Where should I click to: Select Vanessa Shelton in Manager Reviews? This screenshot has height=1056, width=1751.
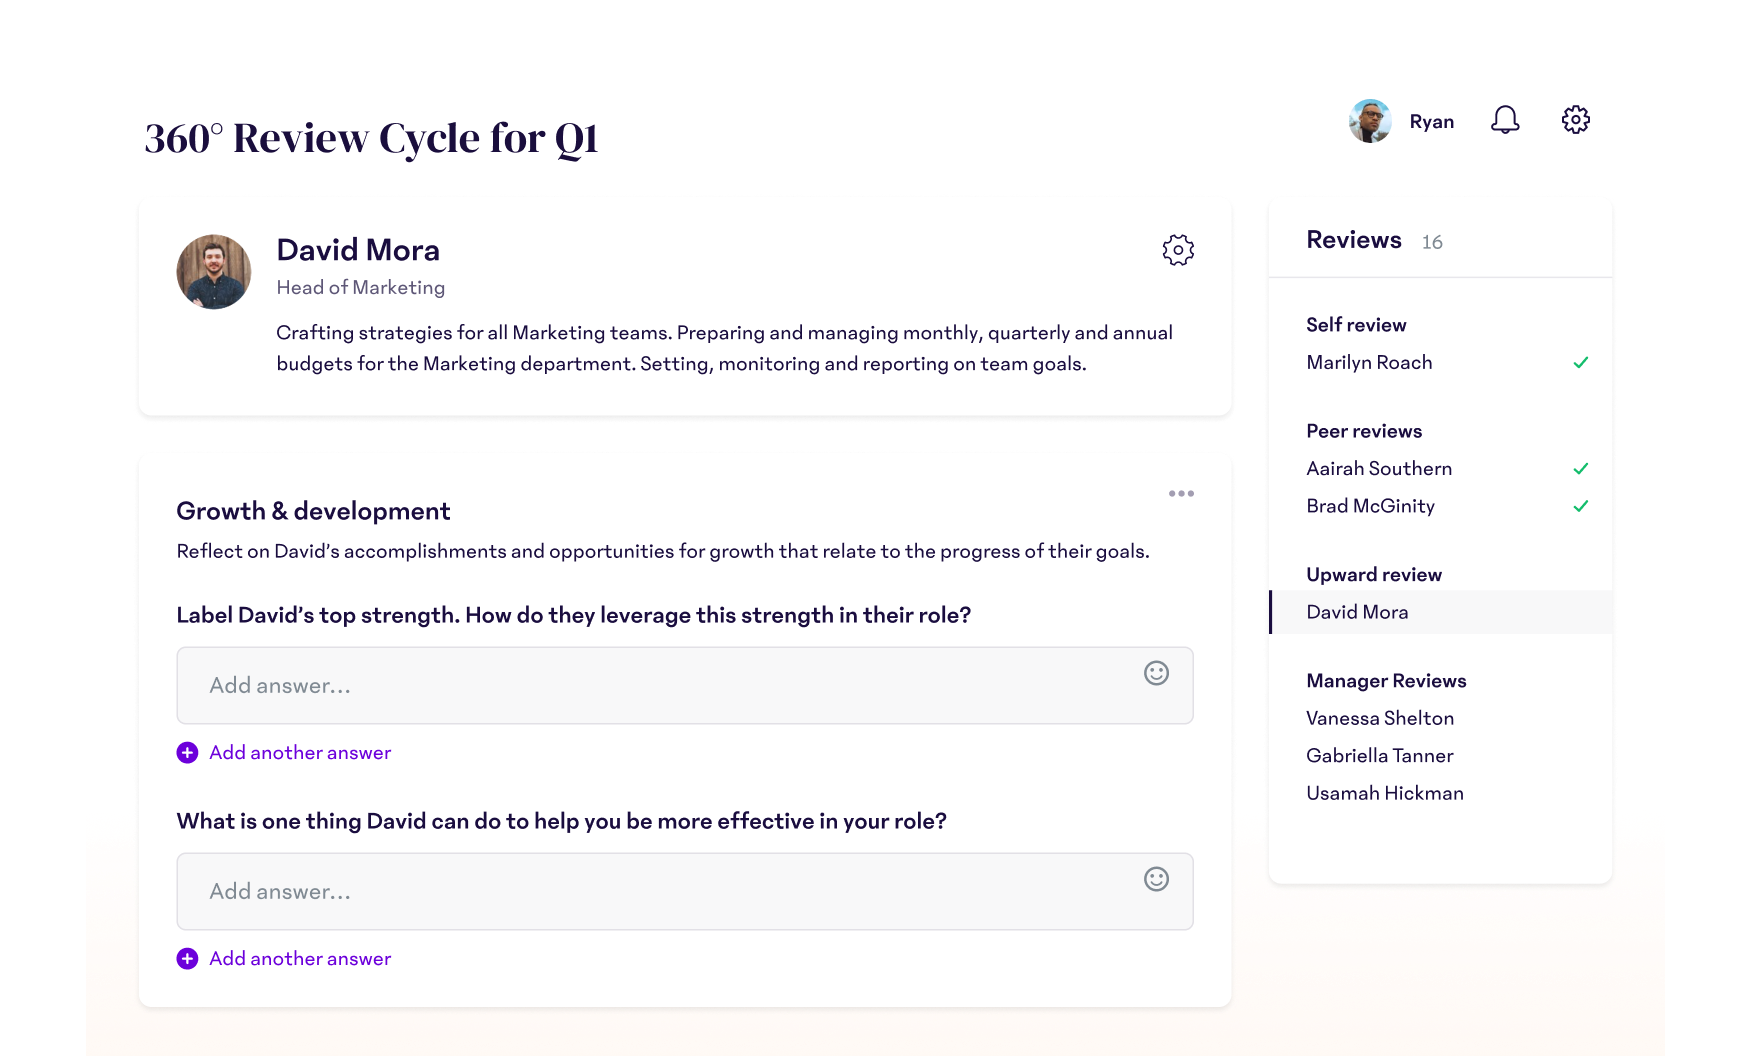tap(1380, 718)
